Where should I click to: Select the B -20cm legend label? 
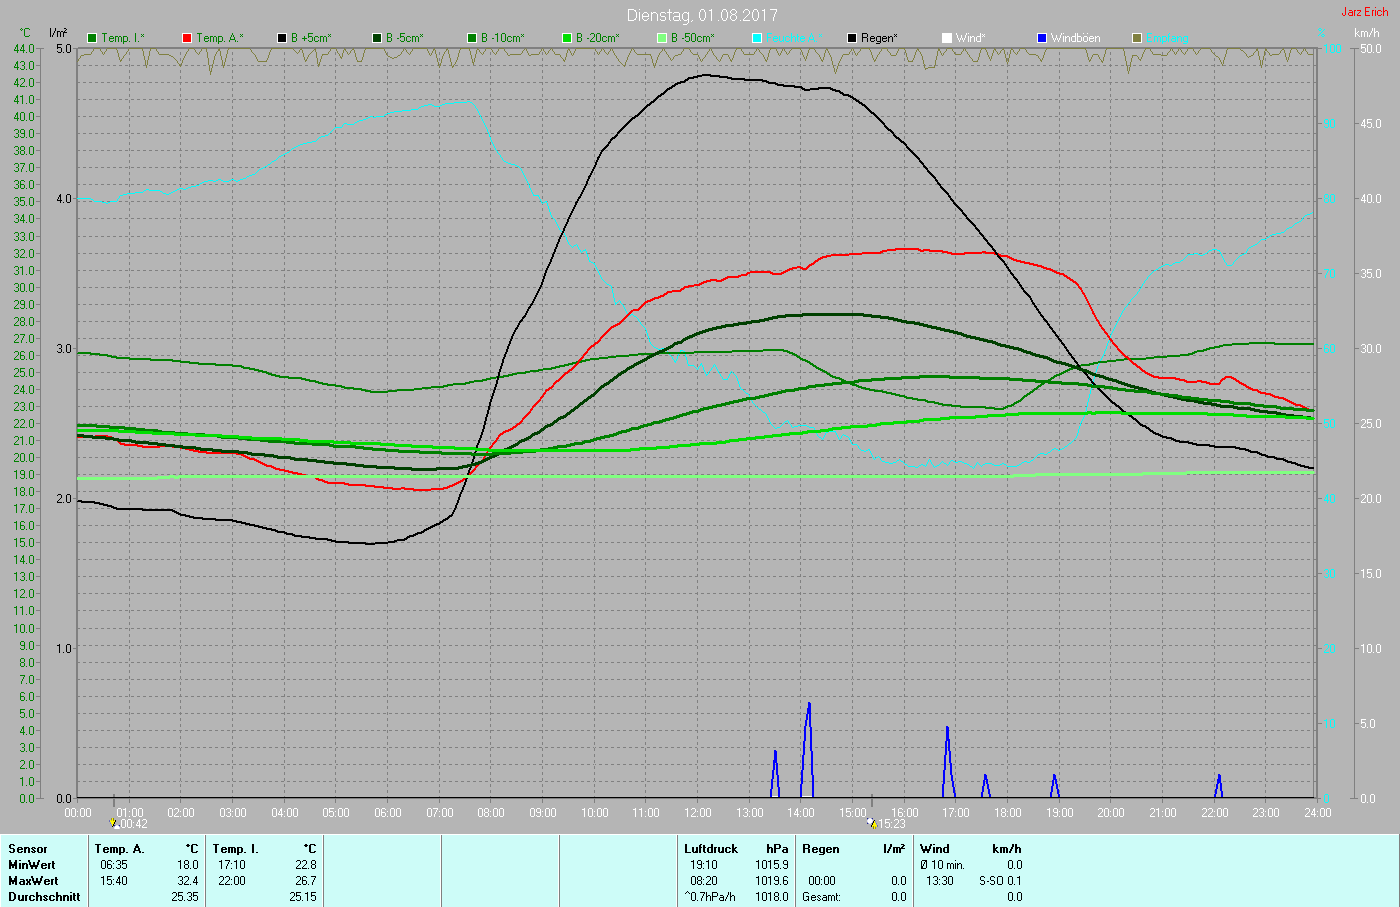coord(597,38)
